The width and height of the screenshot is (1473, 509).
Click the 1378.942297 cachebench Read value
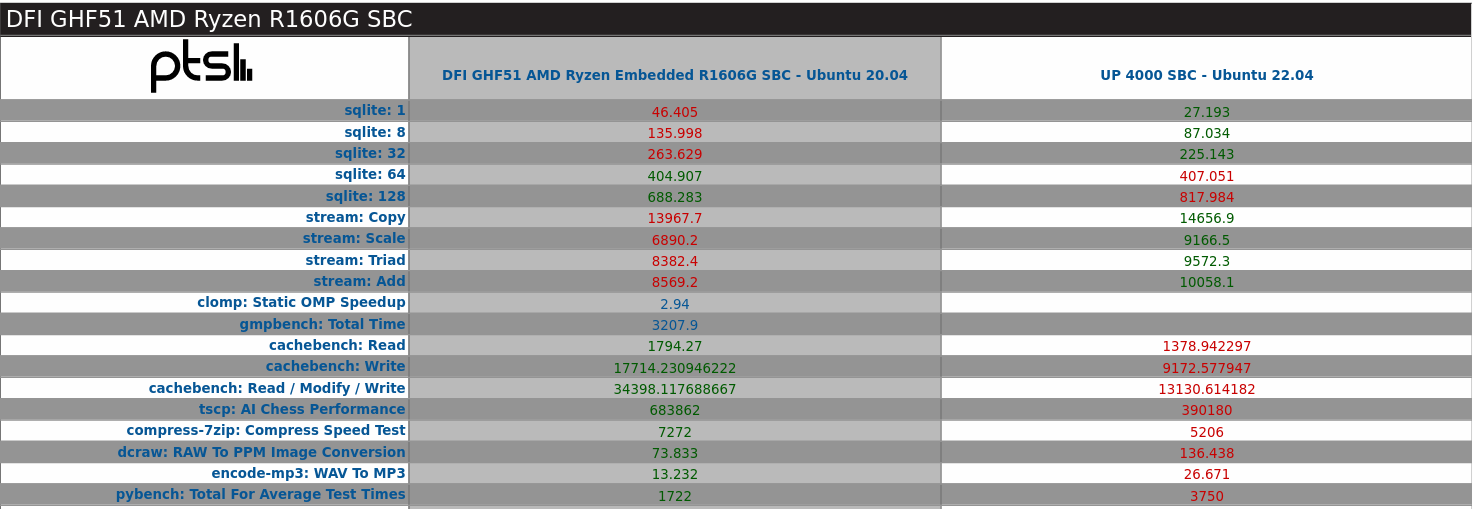[1207, 347]
